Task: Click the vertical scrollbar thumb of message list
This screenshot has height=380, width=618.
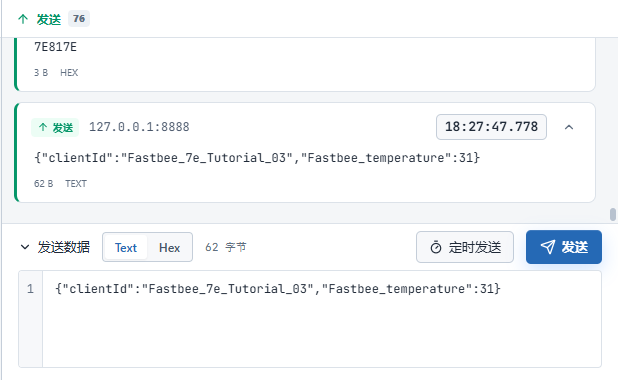Action: click(x=612, y=214)
